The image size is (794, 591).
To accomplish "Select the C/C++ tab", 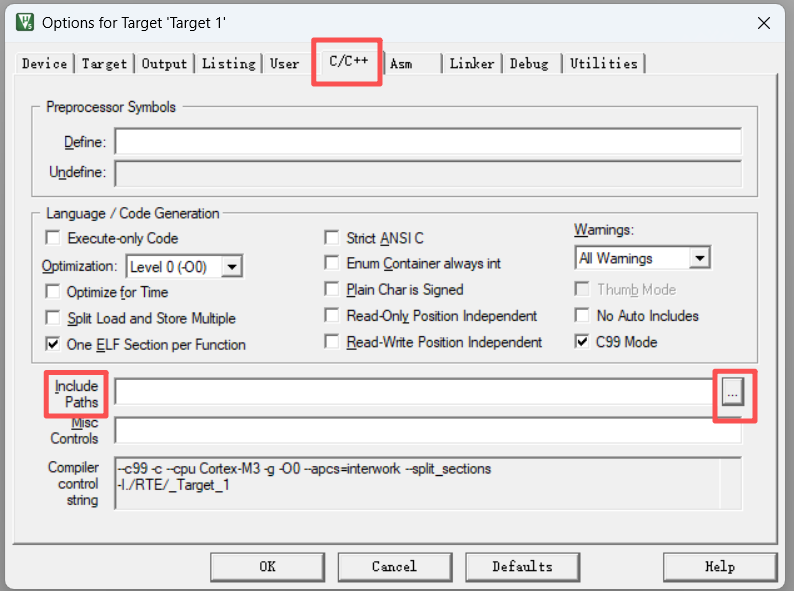I will [348, 61].
